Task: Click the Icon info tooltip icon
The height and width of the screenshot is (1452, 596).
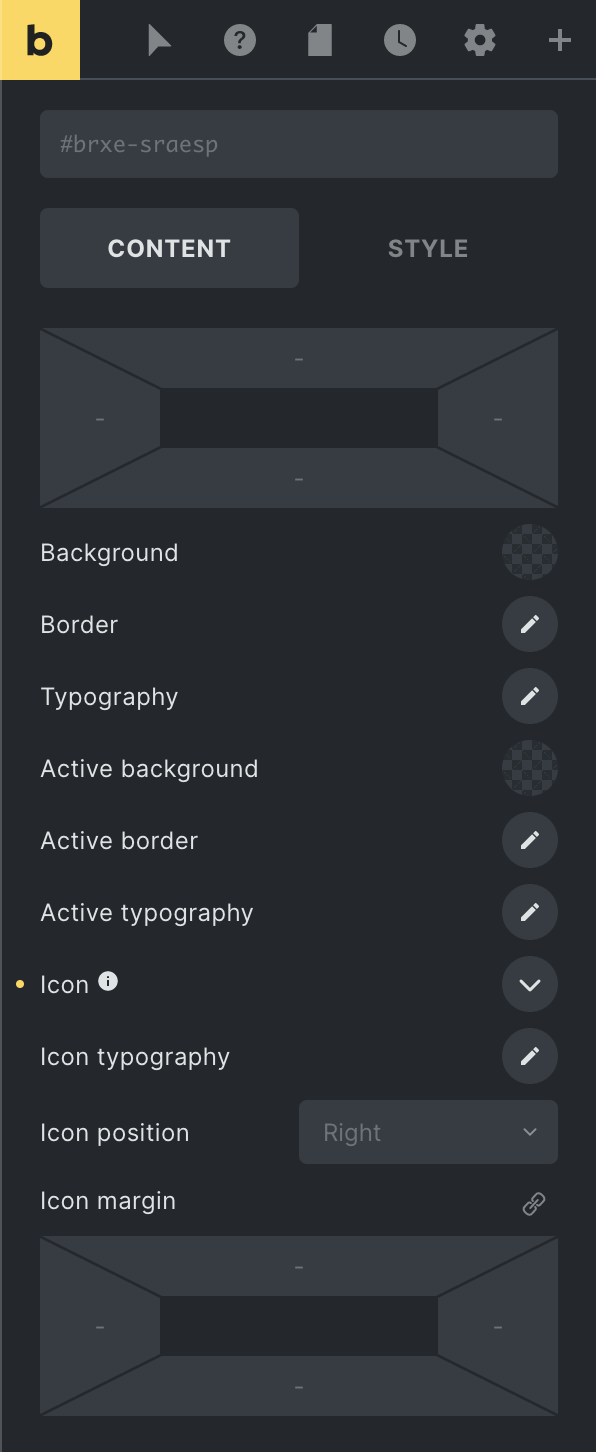Action: (108, 982)
